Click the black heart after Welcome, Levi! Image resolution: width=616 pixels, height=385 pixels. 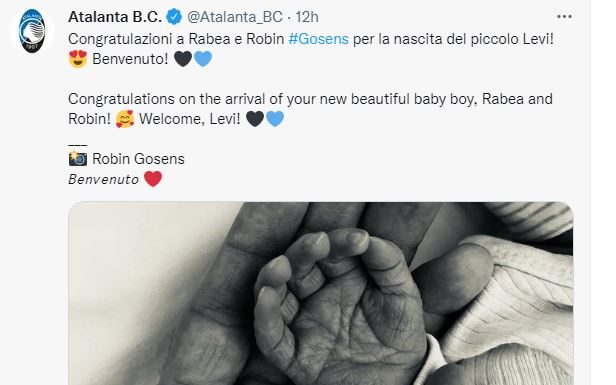(x=255, y=119)
